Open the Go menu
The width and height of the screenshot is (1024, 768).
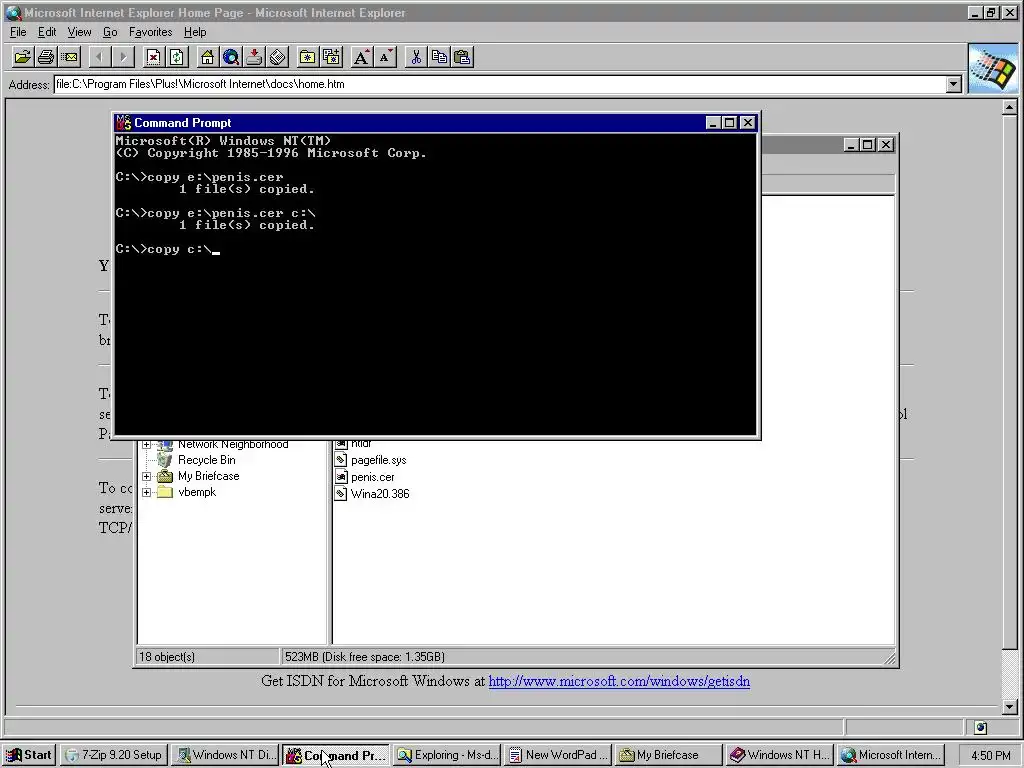110,32
